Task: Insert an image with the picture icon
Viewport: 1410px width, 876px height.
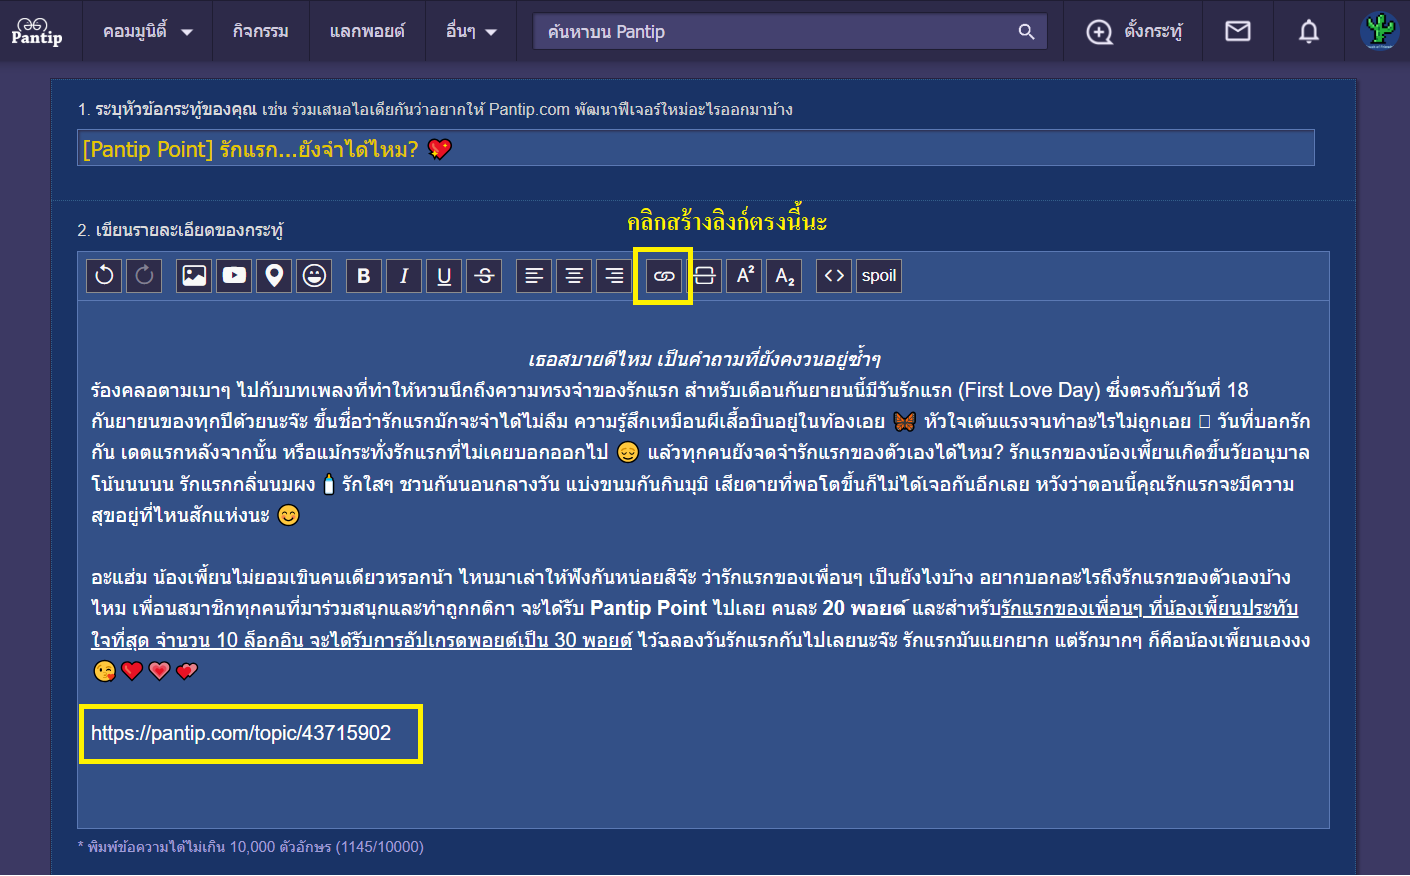Action: click(x=194, y=276)
